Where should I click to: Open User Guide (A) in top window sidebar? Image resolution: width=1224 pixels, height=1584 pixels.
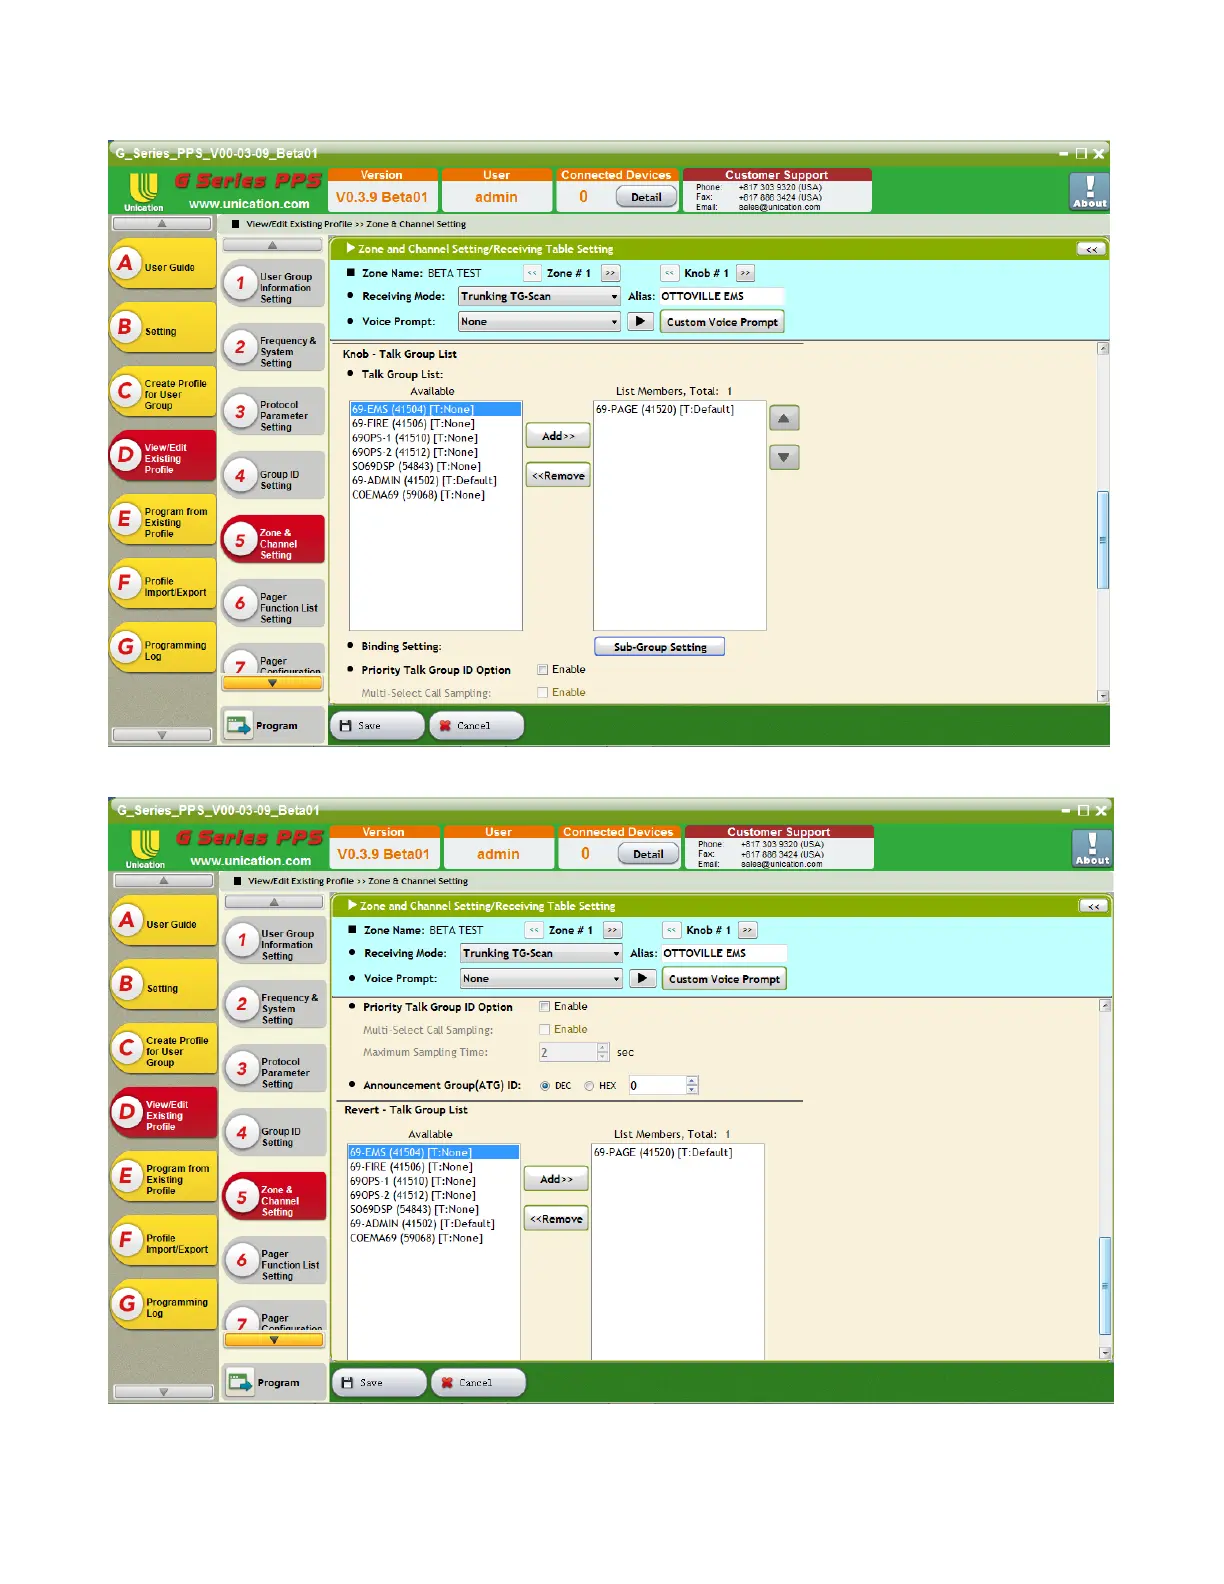point(163,266)
